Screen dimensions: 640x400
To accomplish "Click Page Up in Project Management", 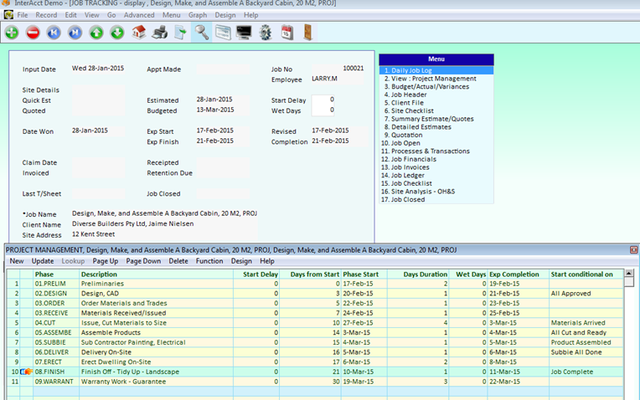I will [105, 261].
